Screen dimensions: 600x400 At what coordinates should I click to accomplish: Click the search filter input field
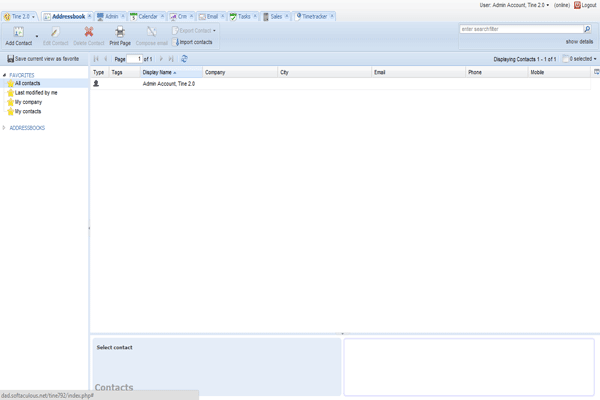[x=520, y=30]
